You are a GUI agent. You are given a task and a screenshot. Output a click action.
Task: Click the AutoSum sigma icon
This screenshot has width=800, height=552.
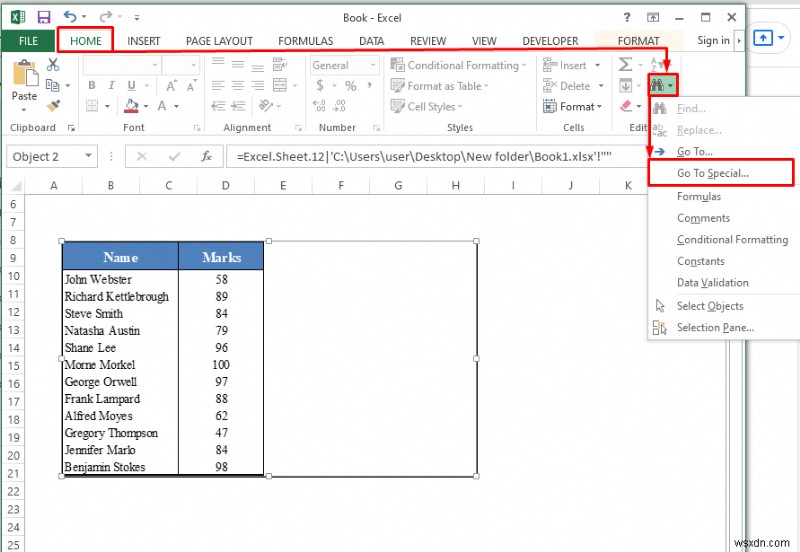625,64
